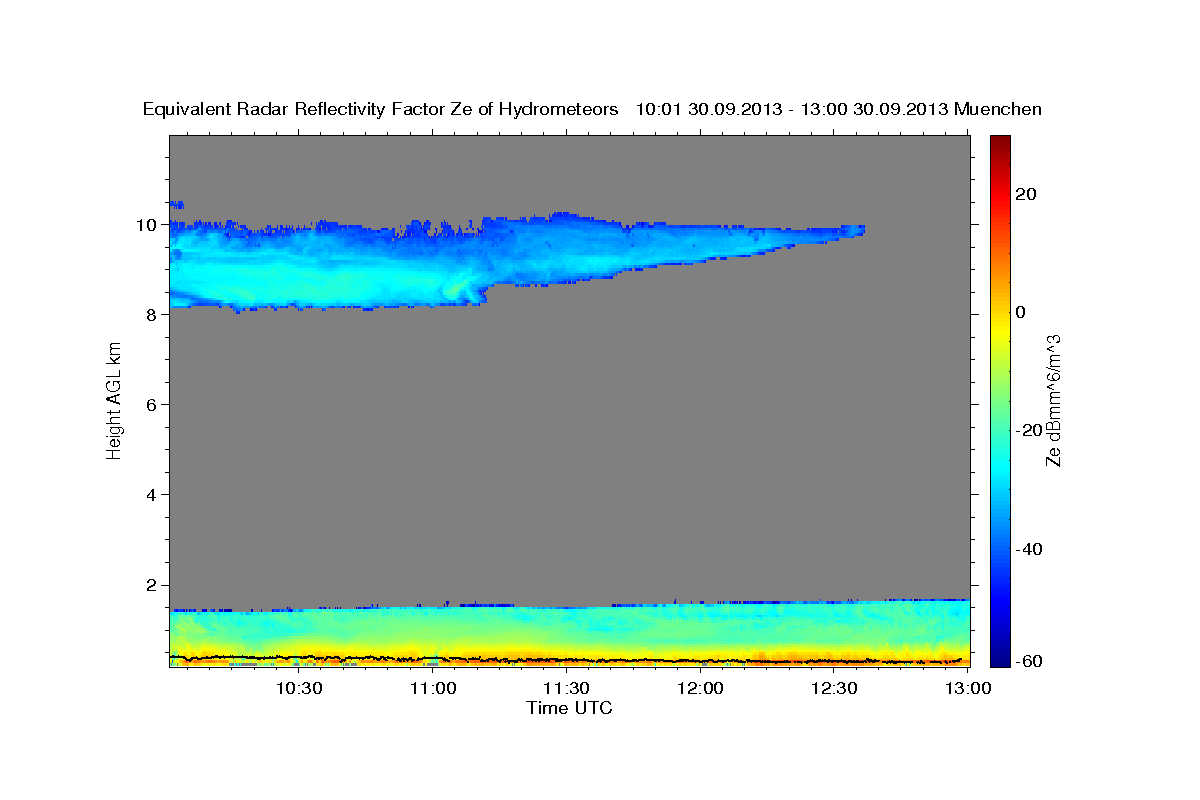This screenshot has height=800, width=1200.
Task: Click the colorbar value label -40
Action: point(1031,549)
